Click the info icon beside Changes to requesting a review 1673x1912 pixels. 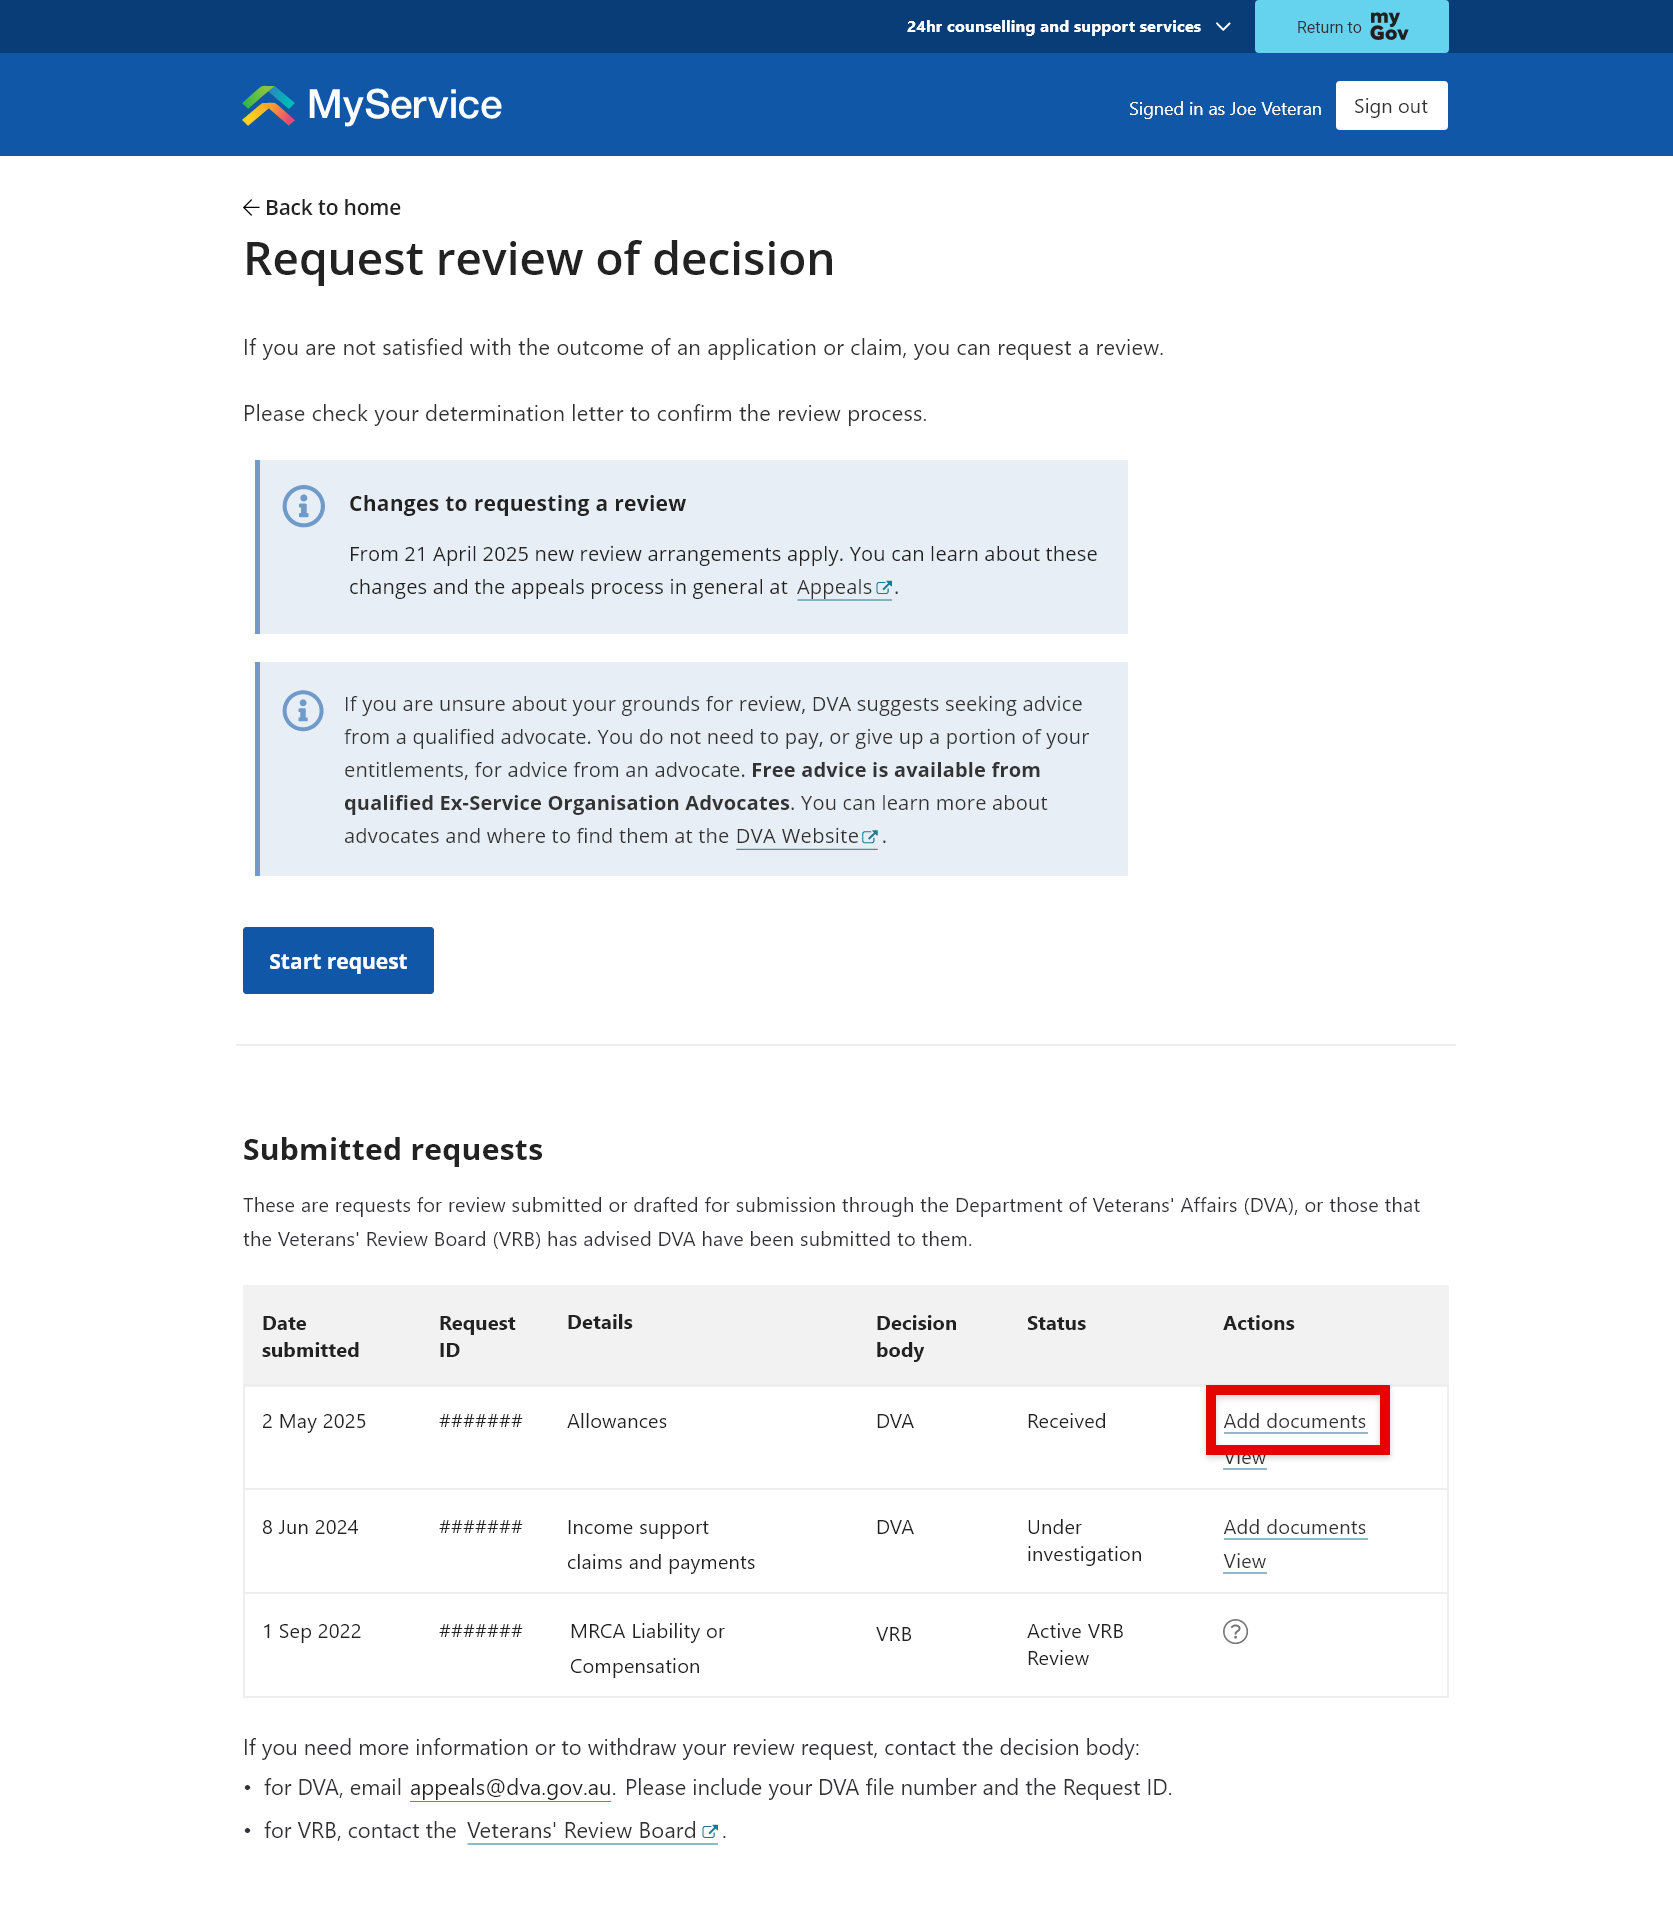tap(303, 506)
